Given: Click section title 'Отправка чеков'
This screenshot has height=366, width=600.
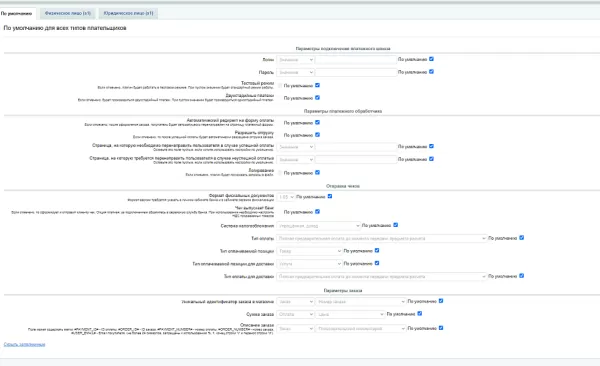Looking at the screenshot, I should [x=343, y=186].
